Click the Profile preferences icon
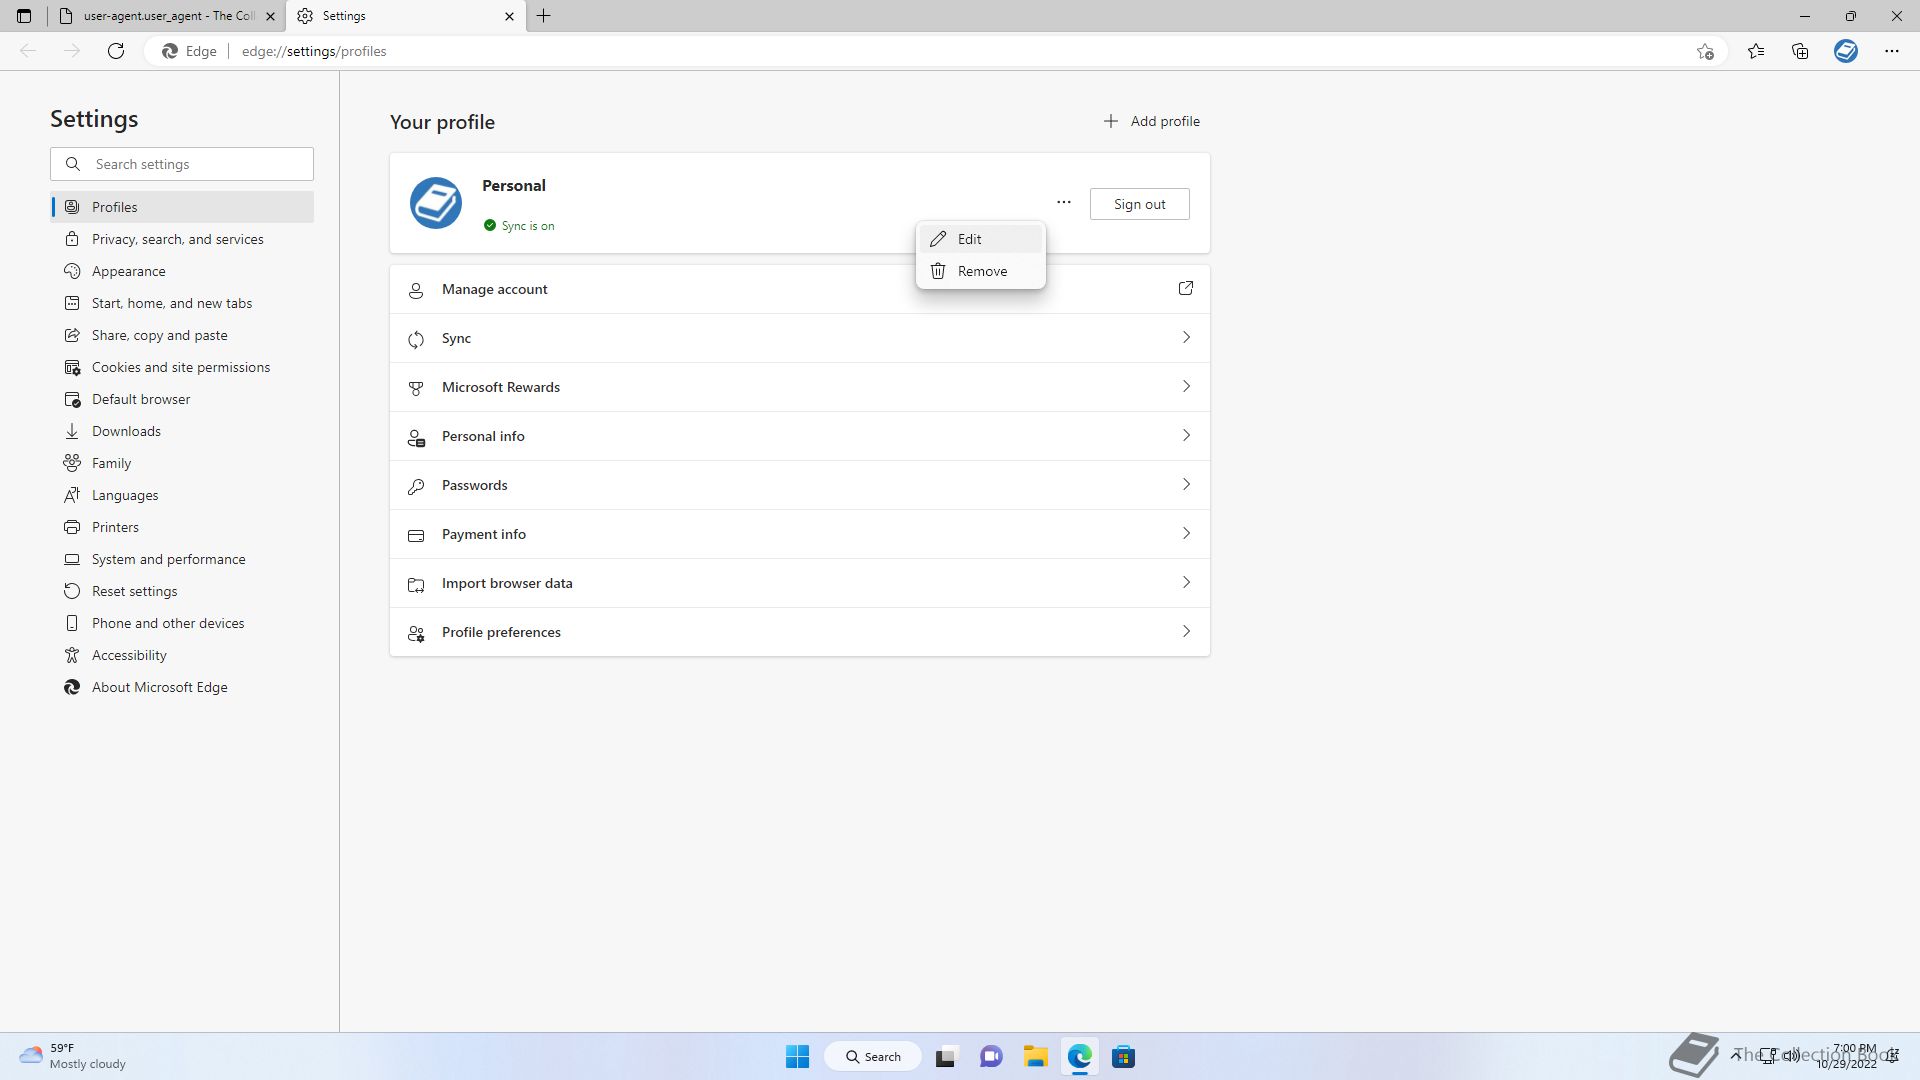The image size is (1920, 1080). pos(416,633)
